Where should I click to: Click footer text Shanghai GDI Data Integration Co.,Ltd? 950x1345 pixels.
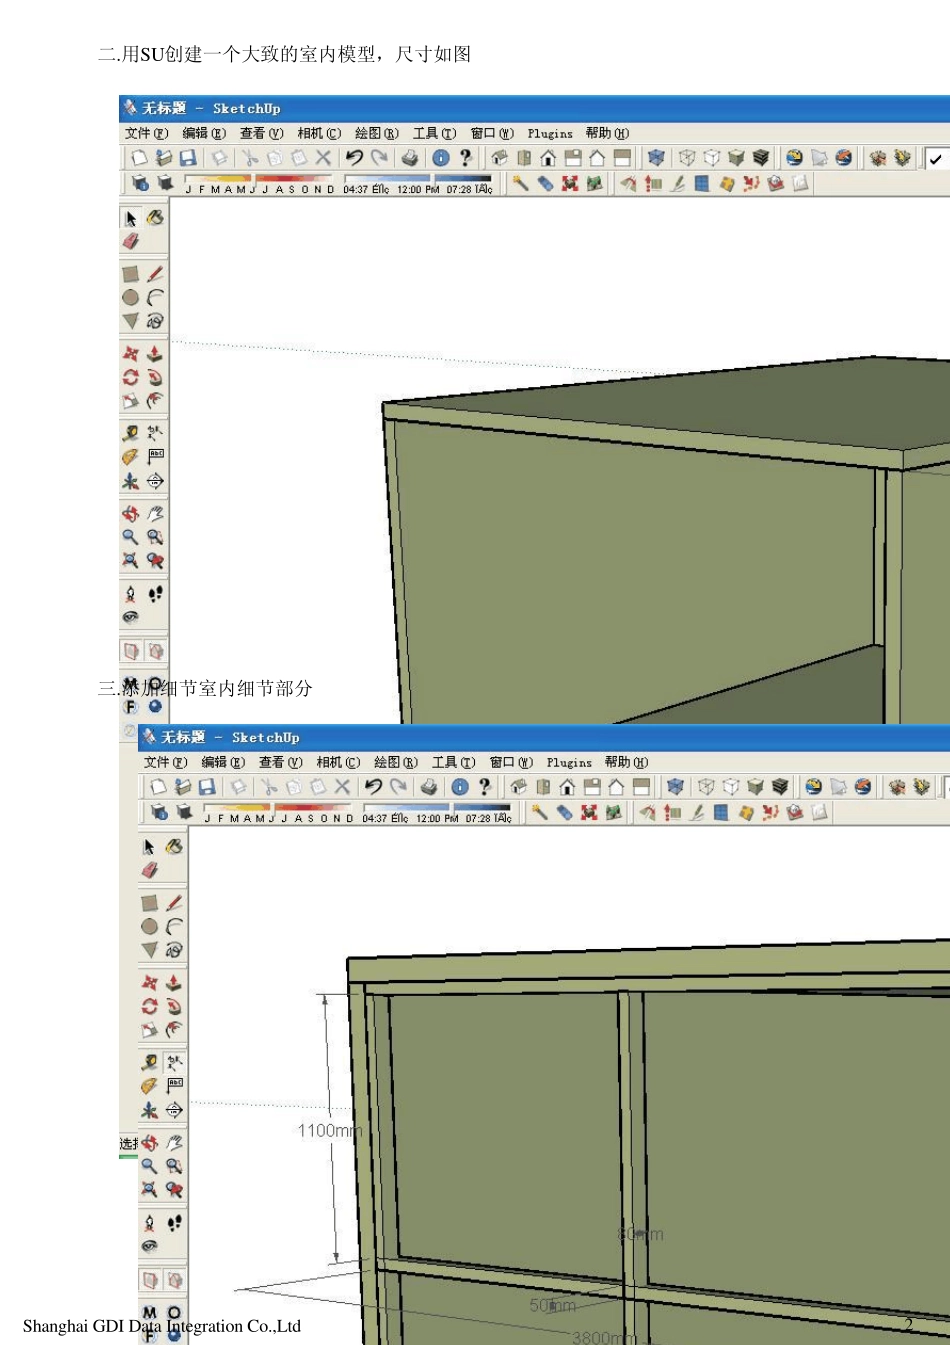(x=162, y=1326)
